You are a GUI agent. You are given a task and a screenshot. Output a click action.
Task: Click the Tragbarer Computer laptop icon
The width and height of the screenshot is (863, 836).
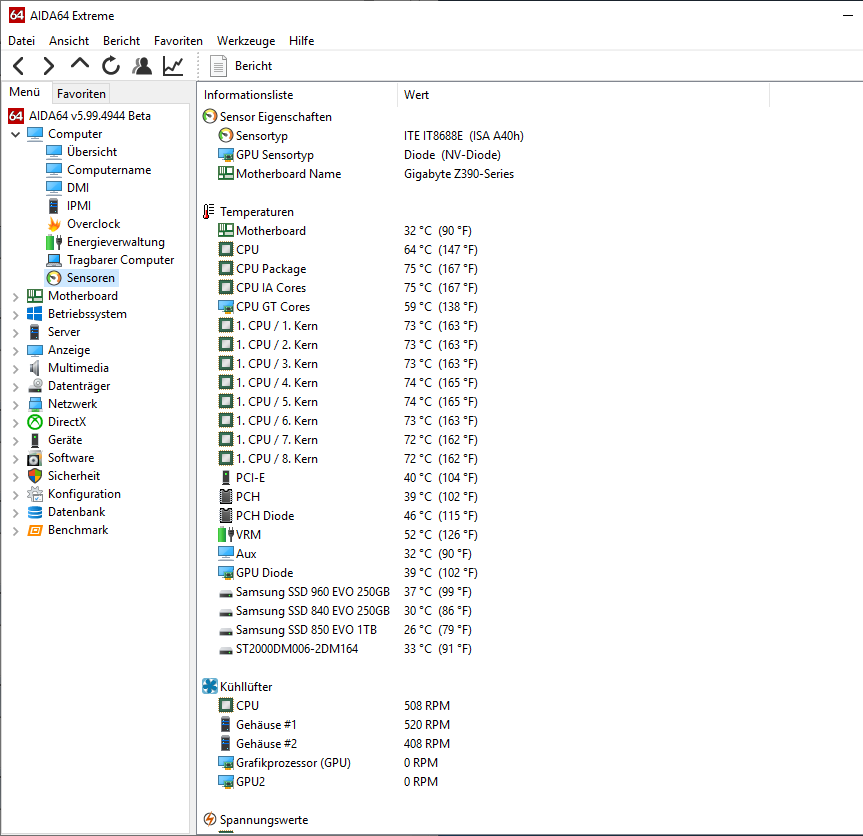54,260
